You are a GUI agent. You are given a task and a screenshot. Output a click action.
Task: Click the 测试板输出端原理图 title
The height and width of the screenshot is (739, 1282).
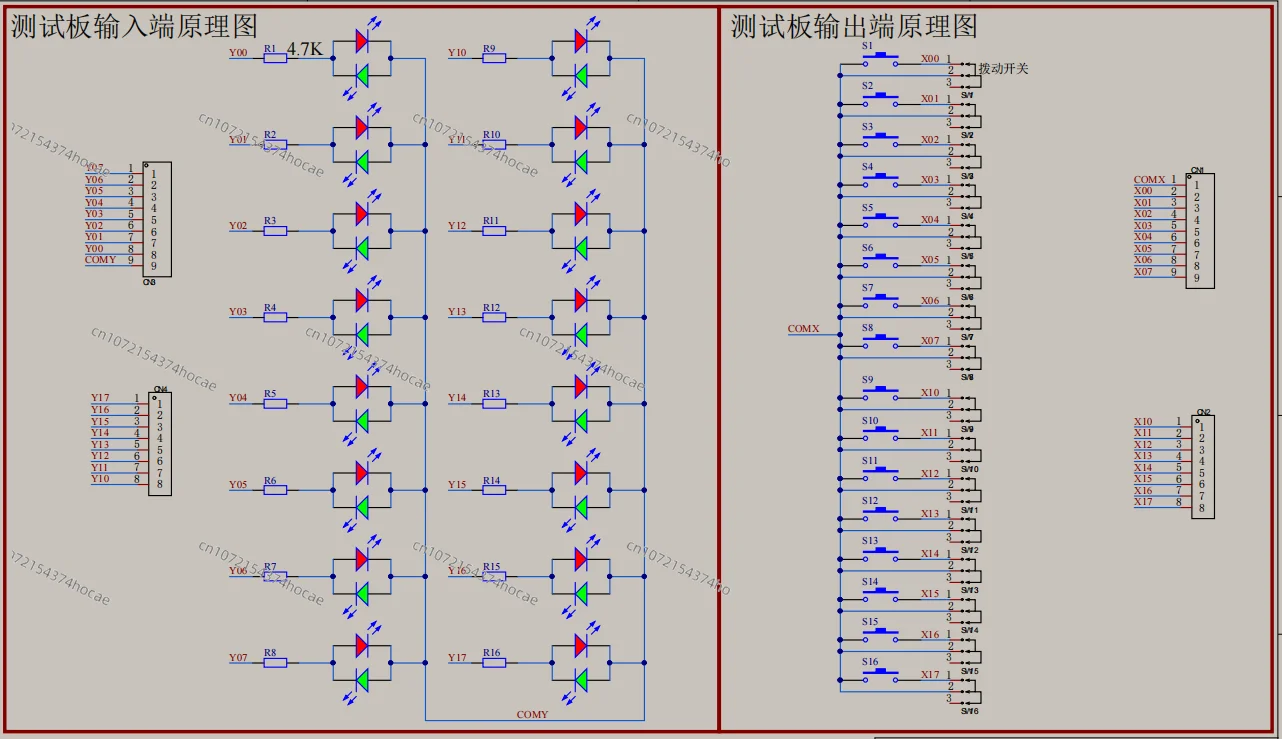point(854,26)
